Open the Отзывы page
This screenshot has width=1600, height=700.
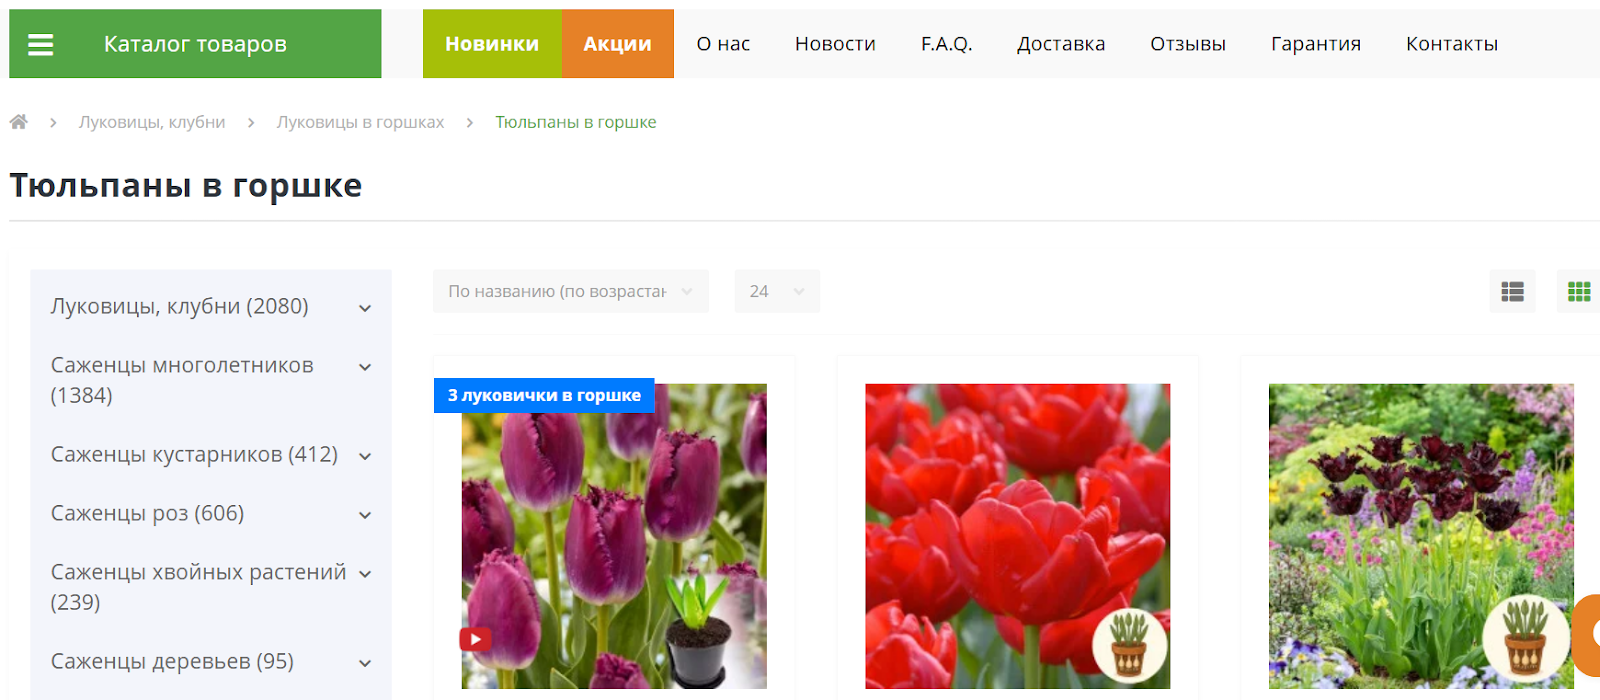[x=1188, y=44]
